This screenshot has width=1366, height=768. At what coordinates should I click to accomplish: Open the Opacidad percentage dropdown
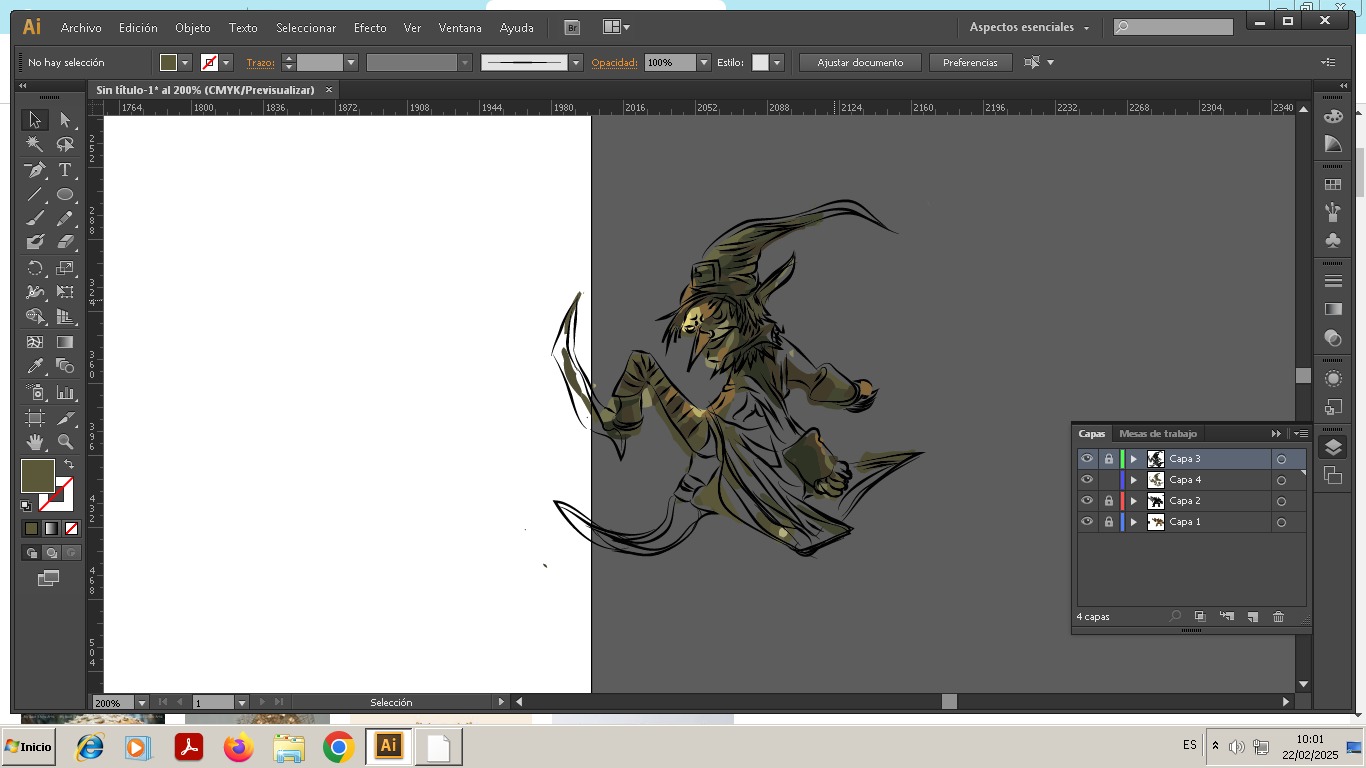click(x=704, y=62)
